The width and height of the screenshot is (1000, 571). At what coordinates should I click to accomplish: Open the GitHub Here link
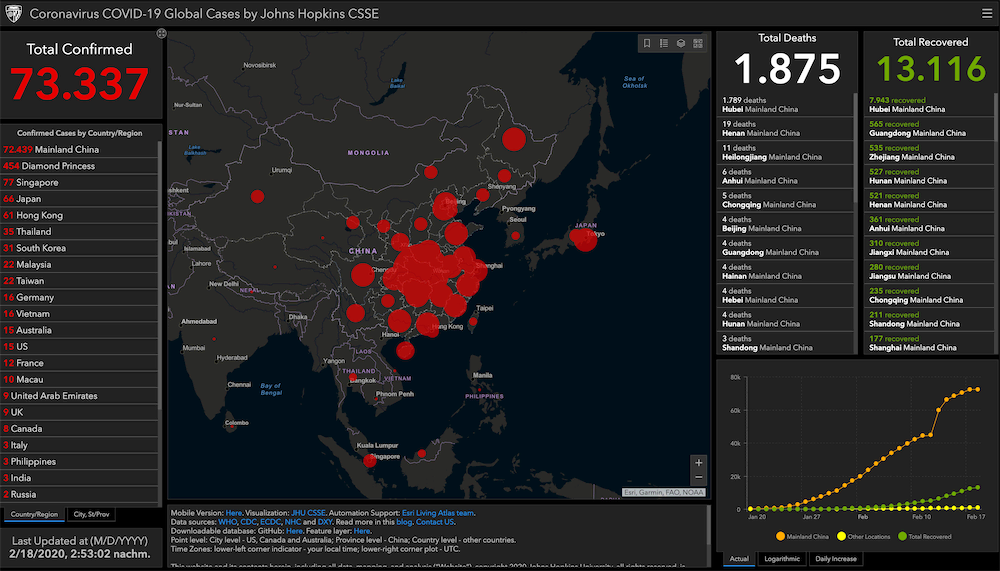point(294,531)
